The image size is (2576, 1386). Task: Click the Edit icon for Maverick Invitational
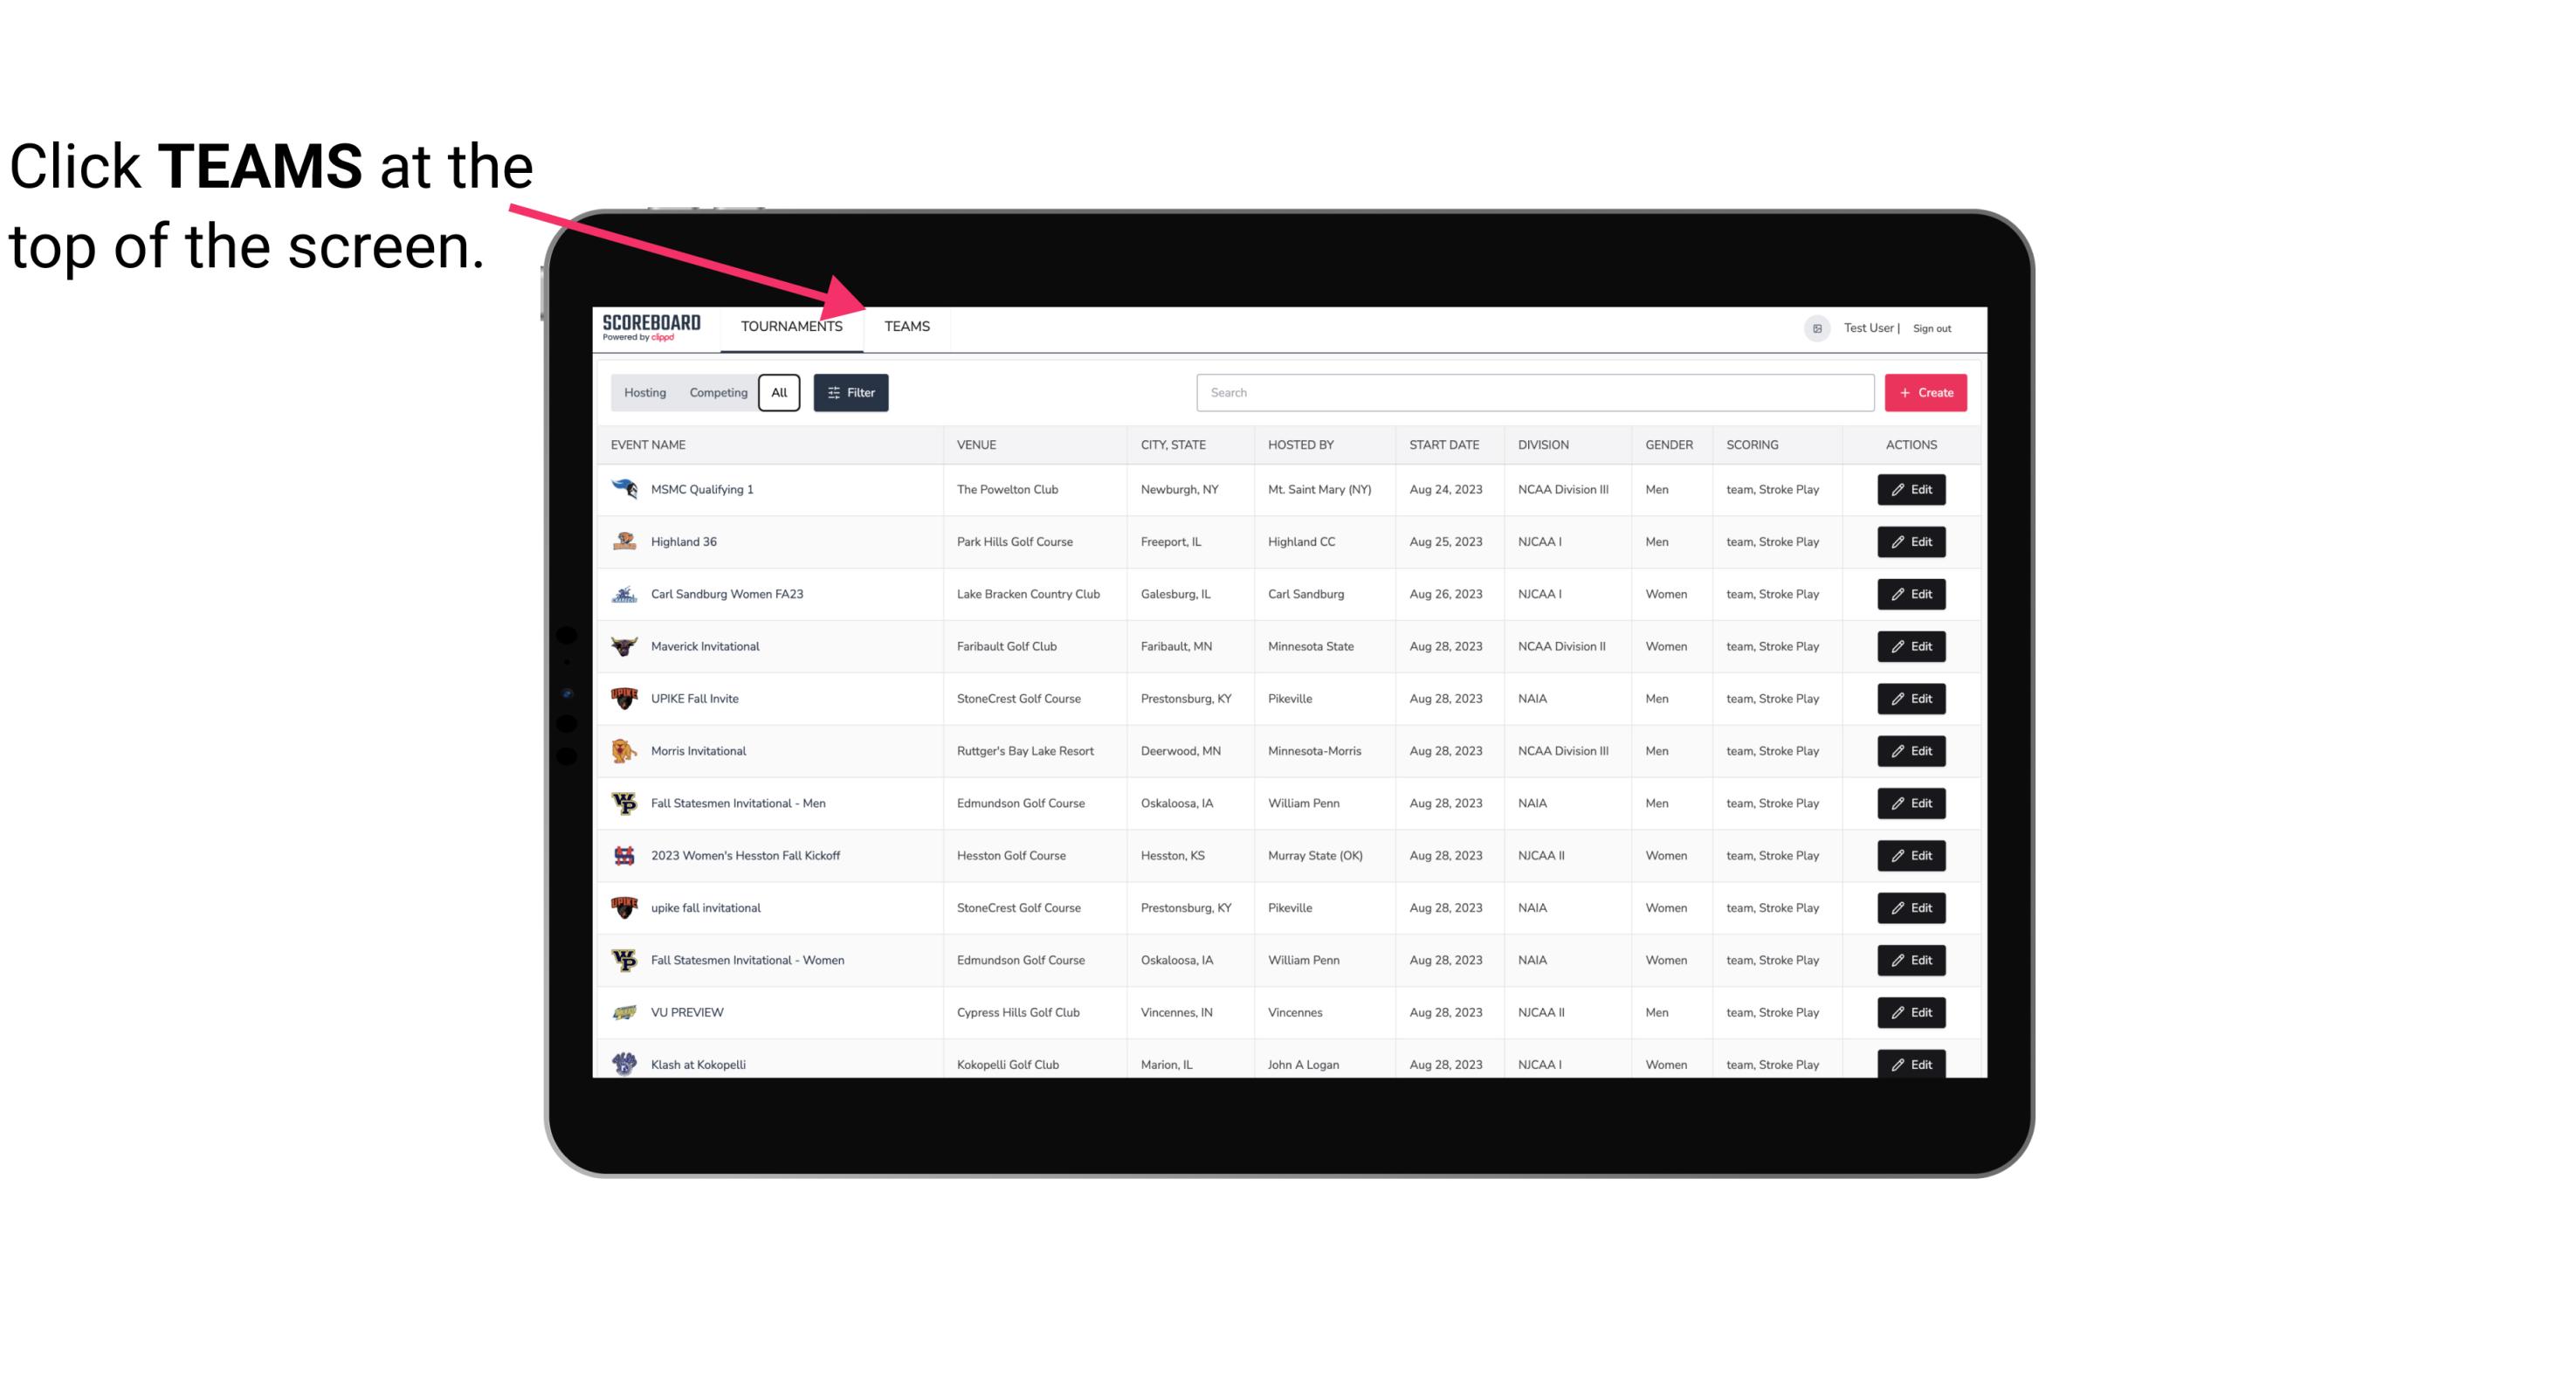pyautogui.click(x=1911, y=645)
